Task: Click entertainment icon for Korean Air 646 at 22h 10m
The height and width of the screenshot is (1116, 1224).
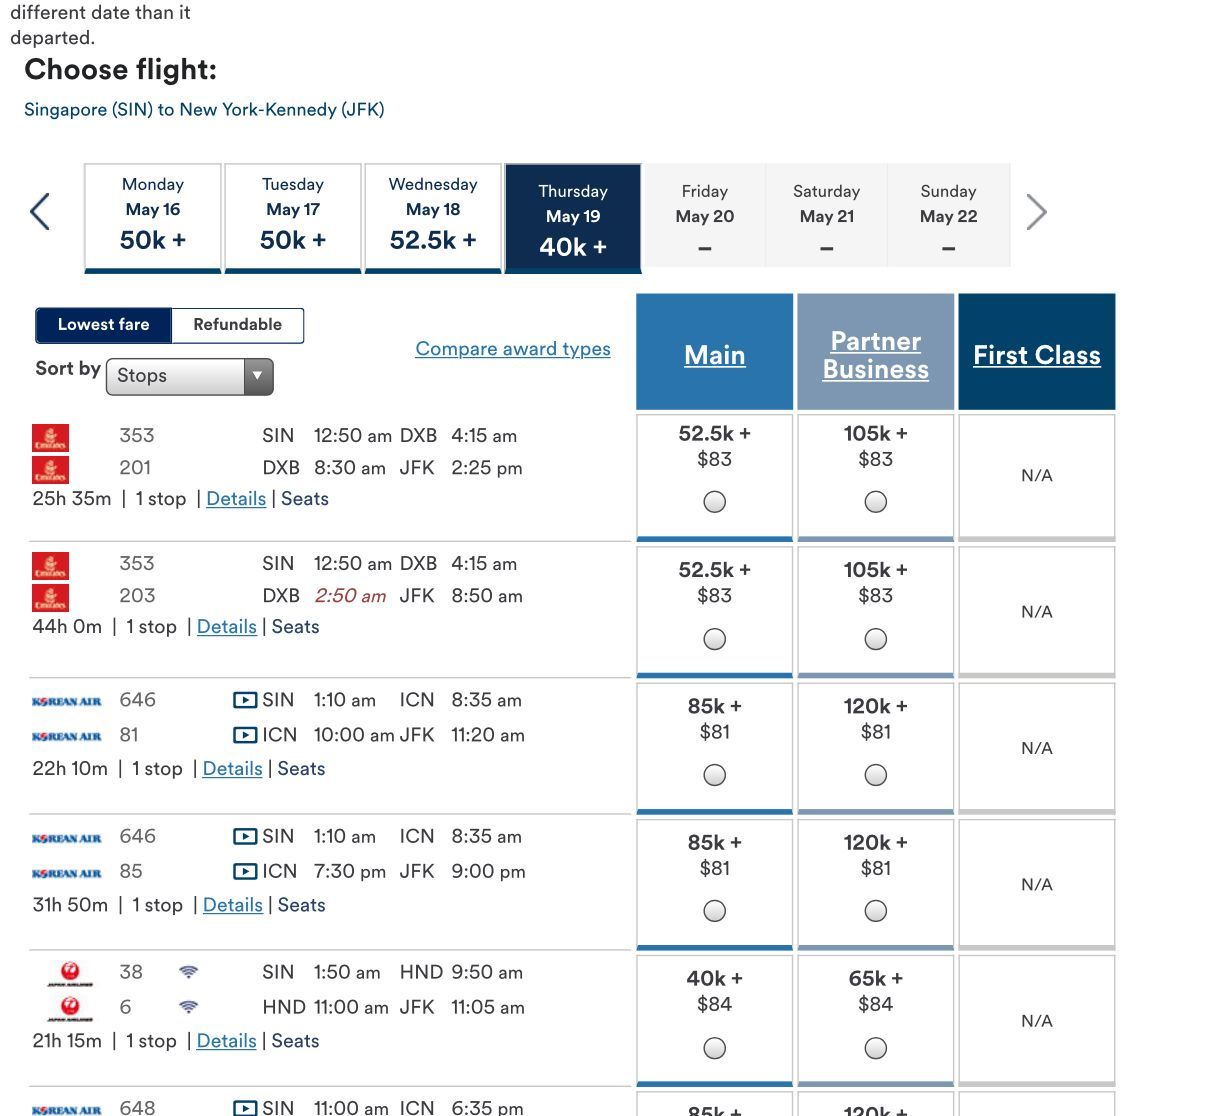Action: pos(245,700)
